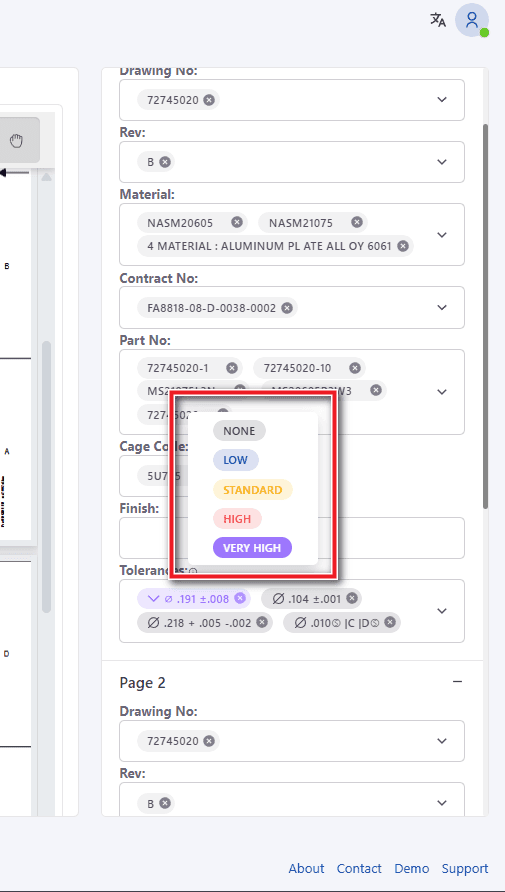Select the hand pan tool
Image resolution: width=505 pixels, height=892 pixels.
click(16, 141)
